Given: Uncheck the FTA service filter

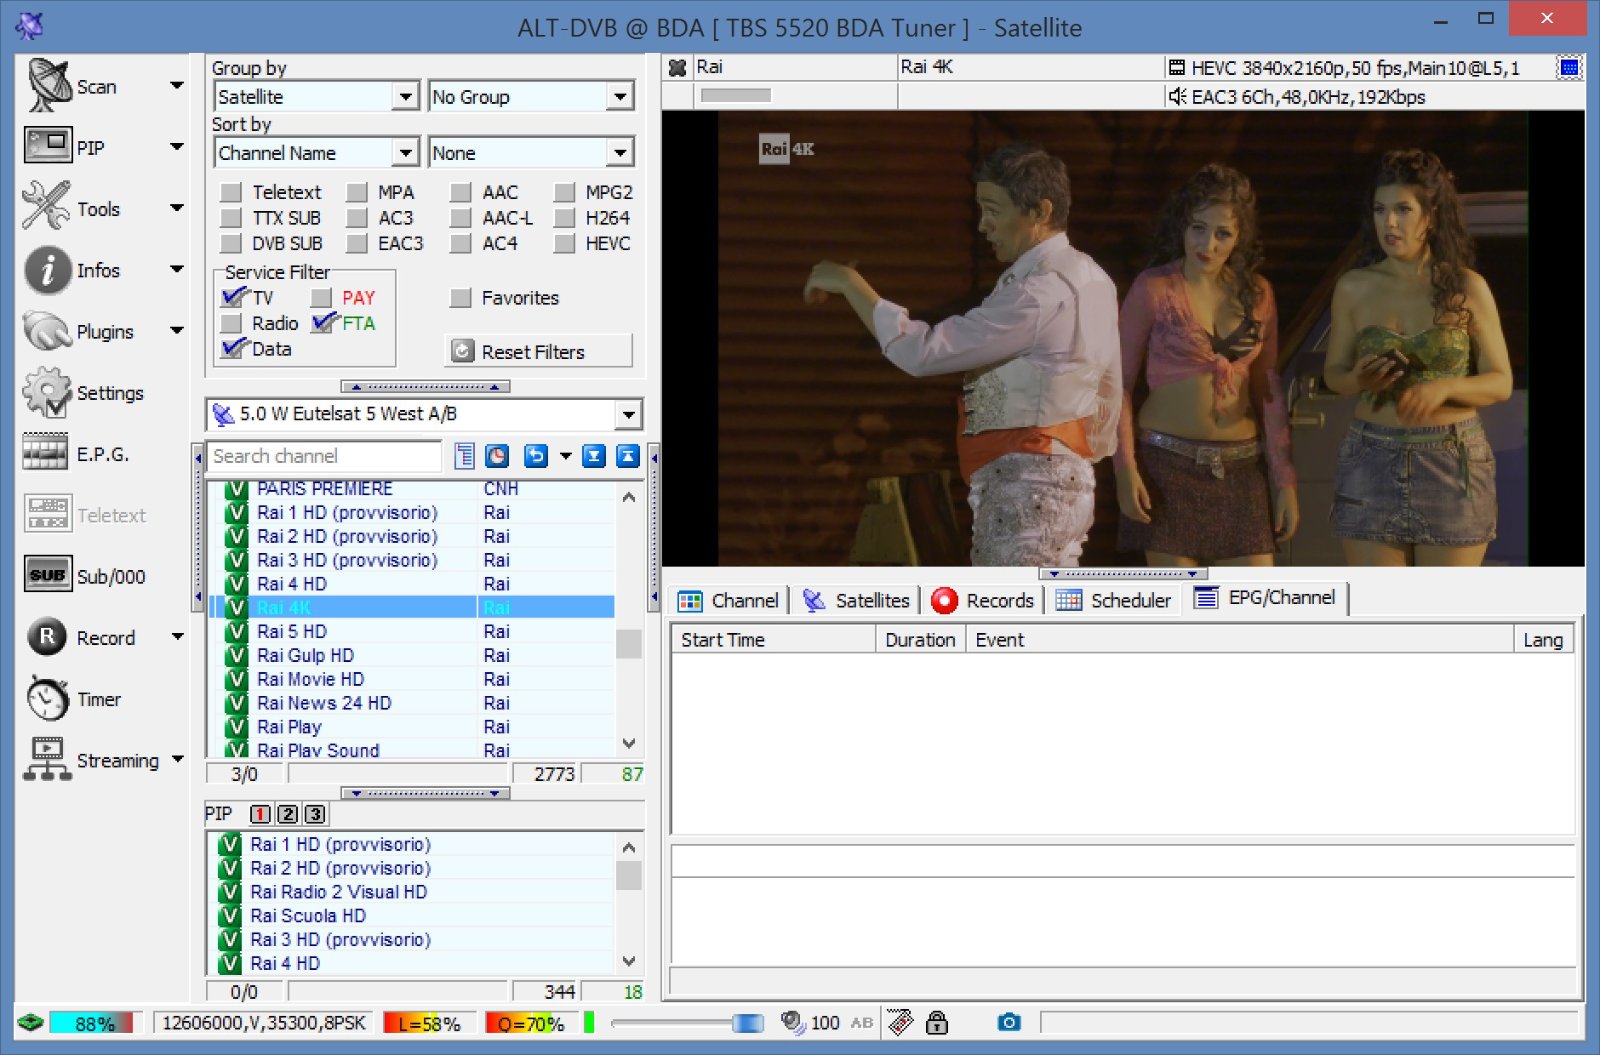Looking at the screenshot, I should (x=323, y=323).
